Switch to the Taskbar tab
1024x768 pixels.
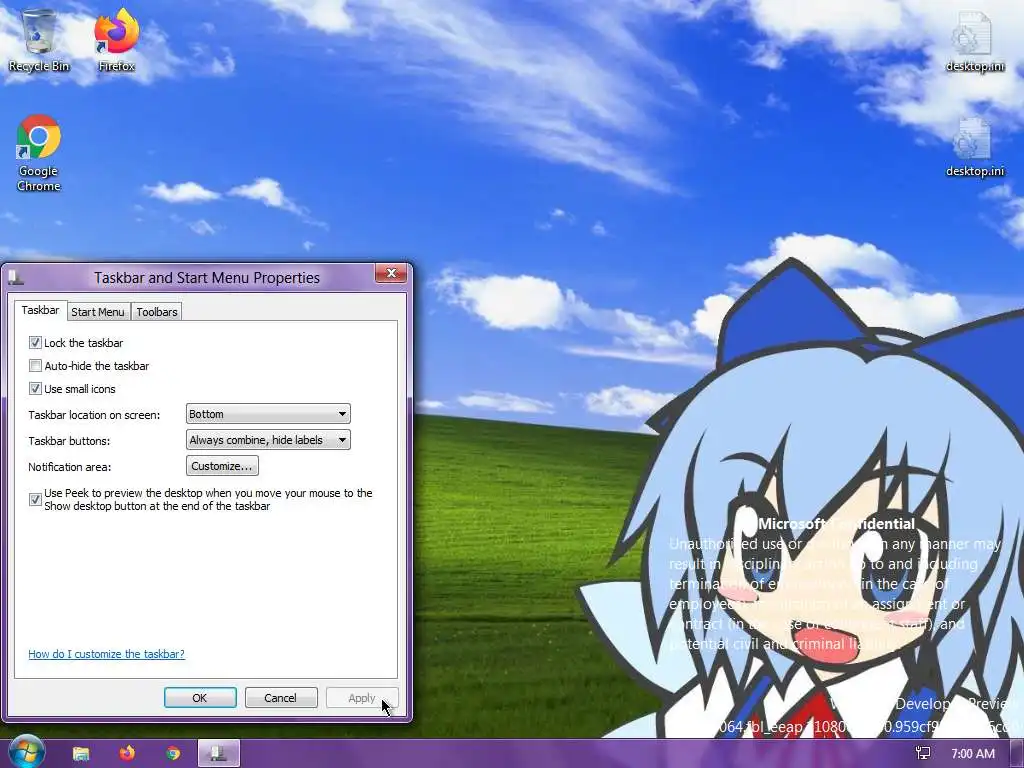[x=40, y=310]
